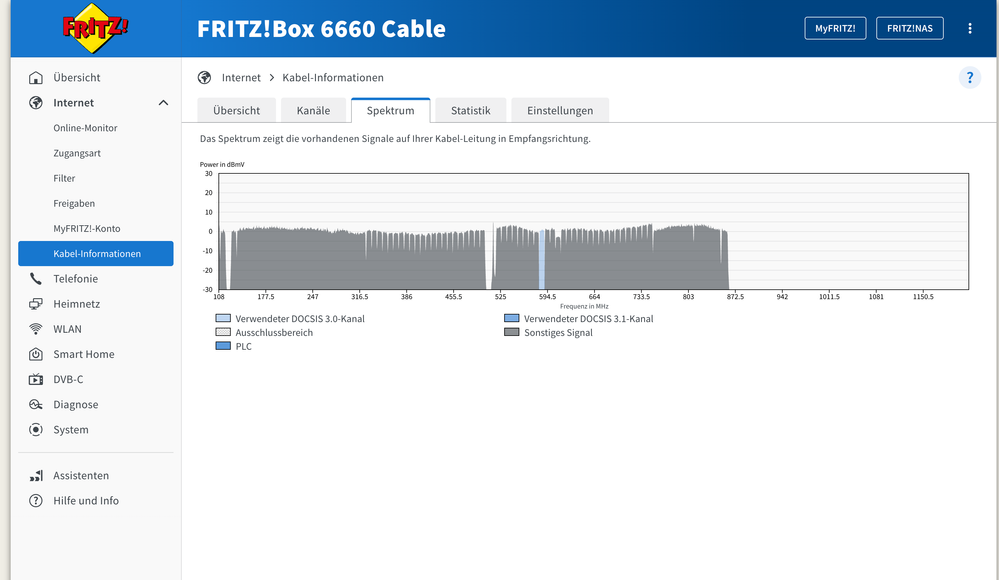This screenshot has height=580, width=999.
Task: Click the Diagnose waveform icon
Action: coord(36,405)
